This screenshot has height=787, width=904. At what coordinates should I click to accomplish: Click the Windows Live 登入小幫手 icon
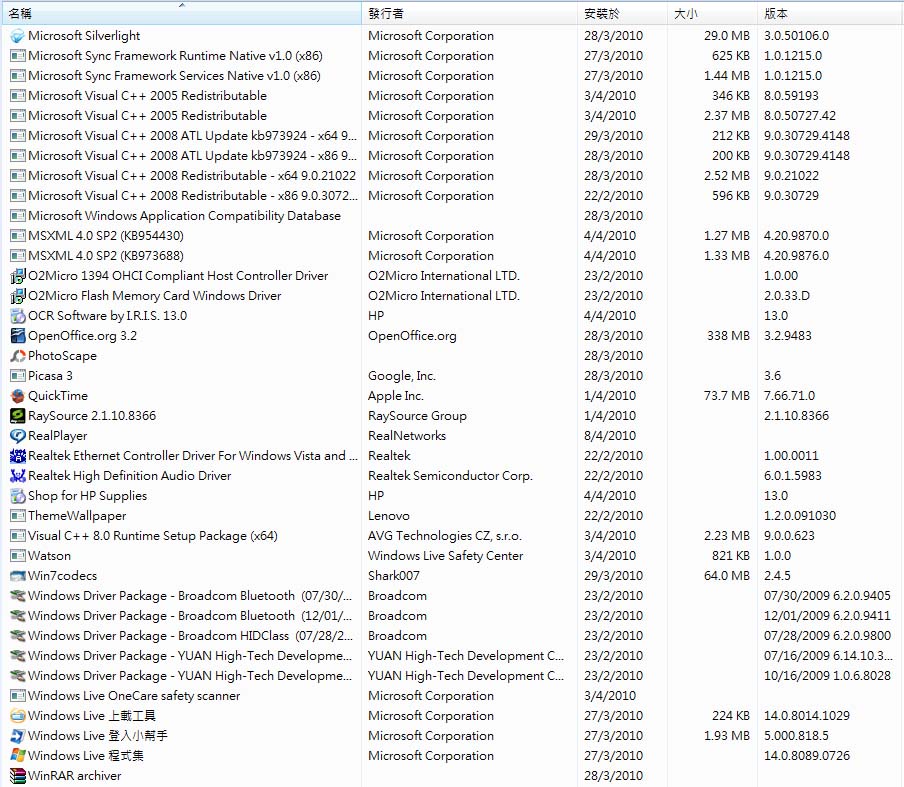(x=17, y=736)
